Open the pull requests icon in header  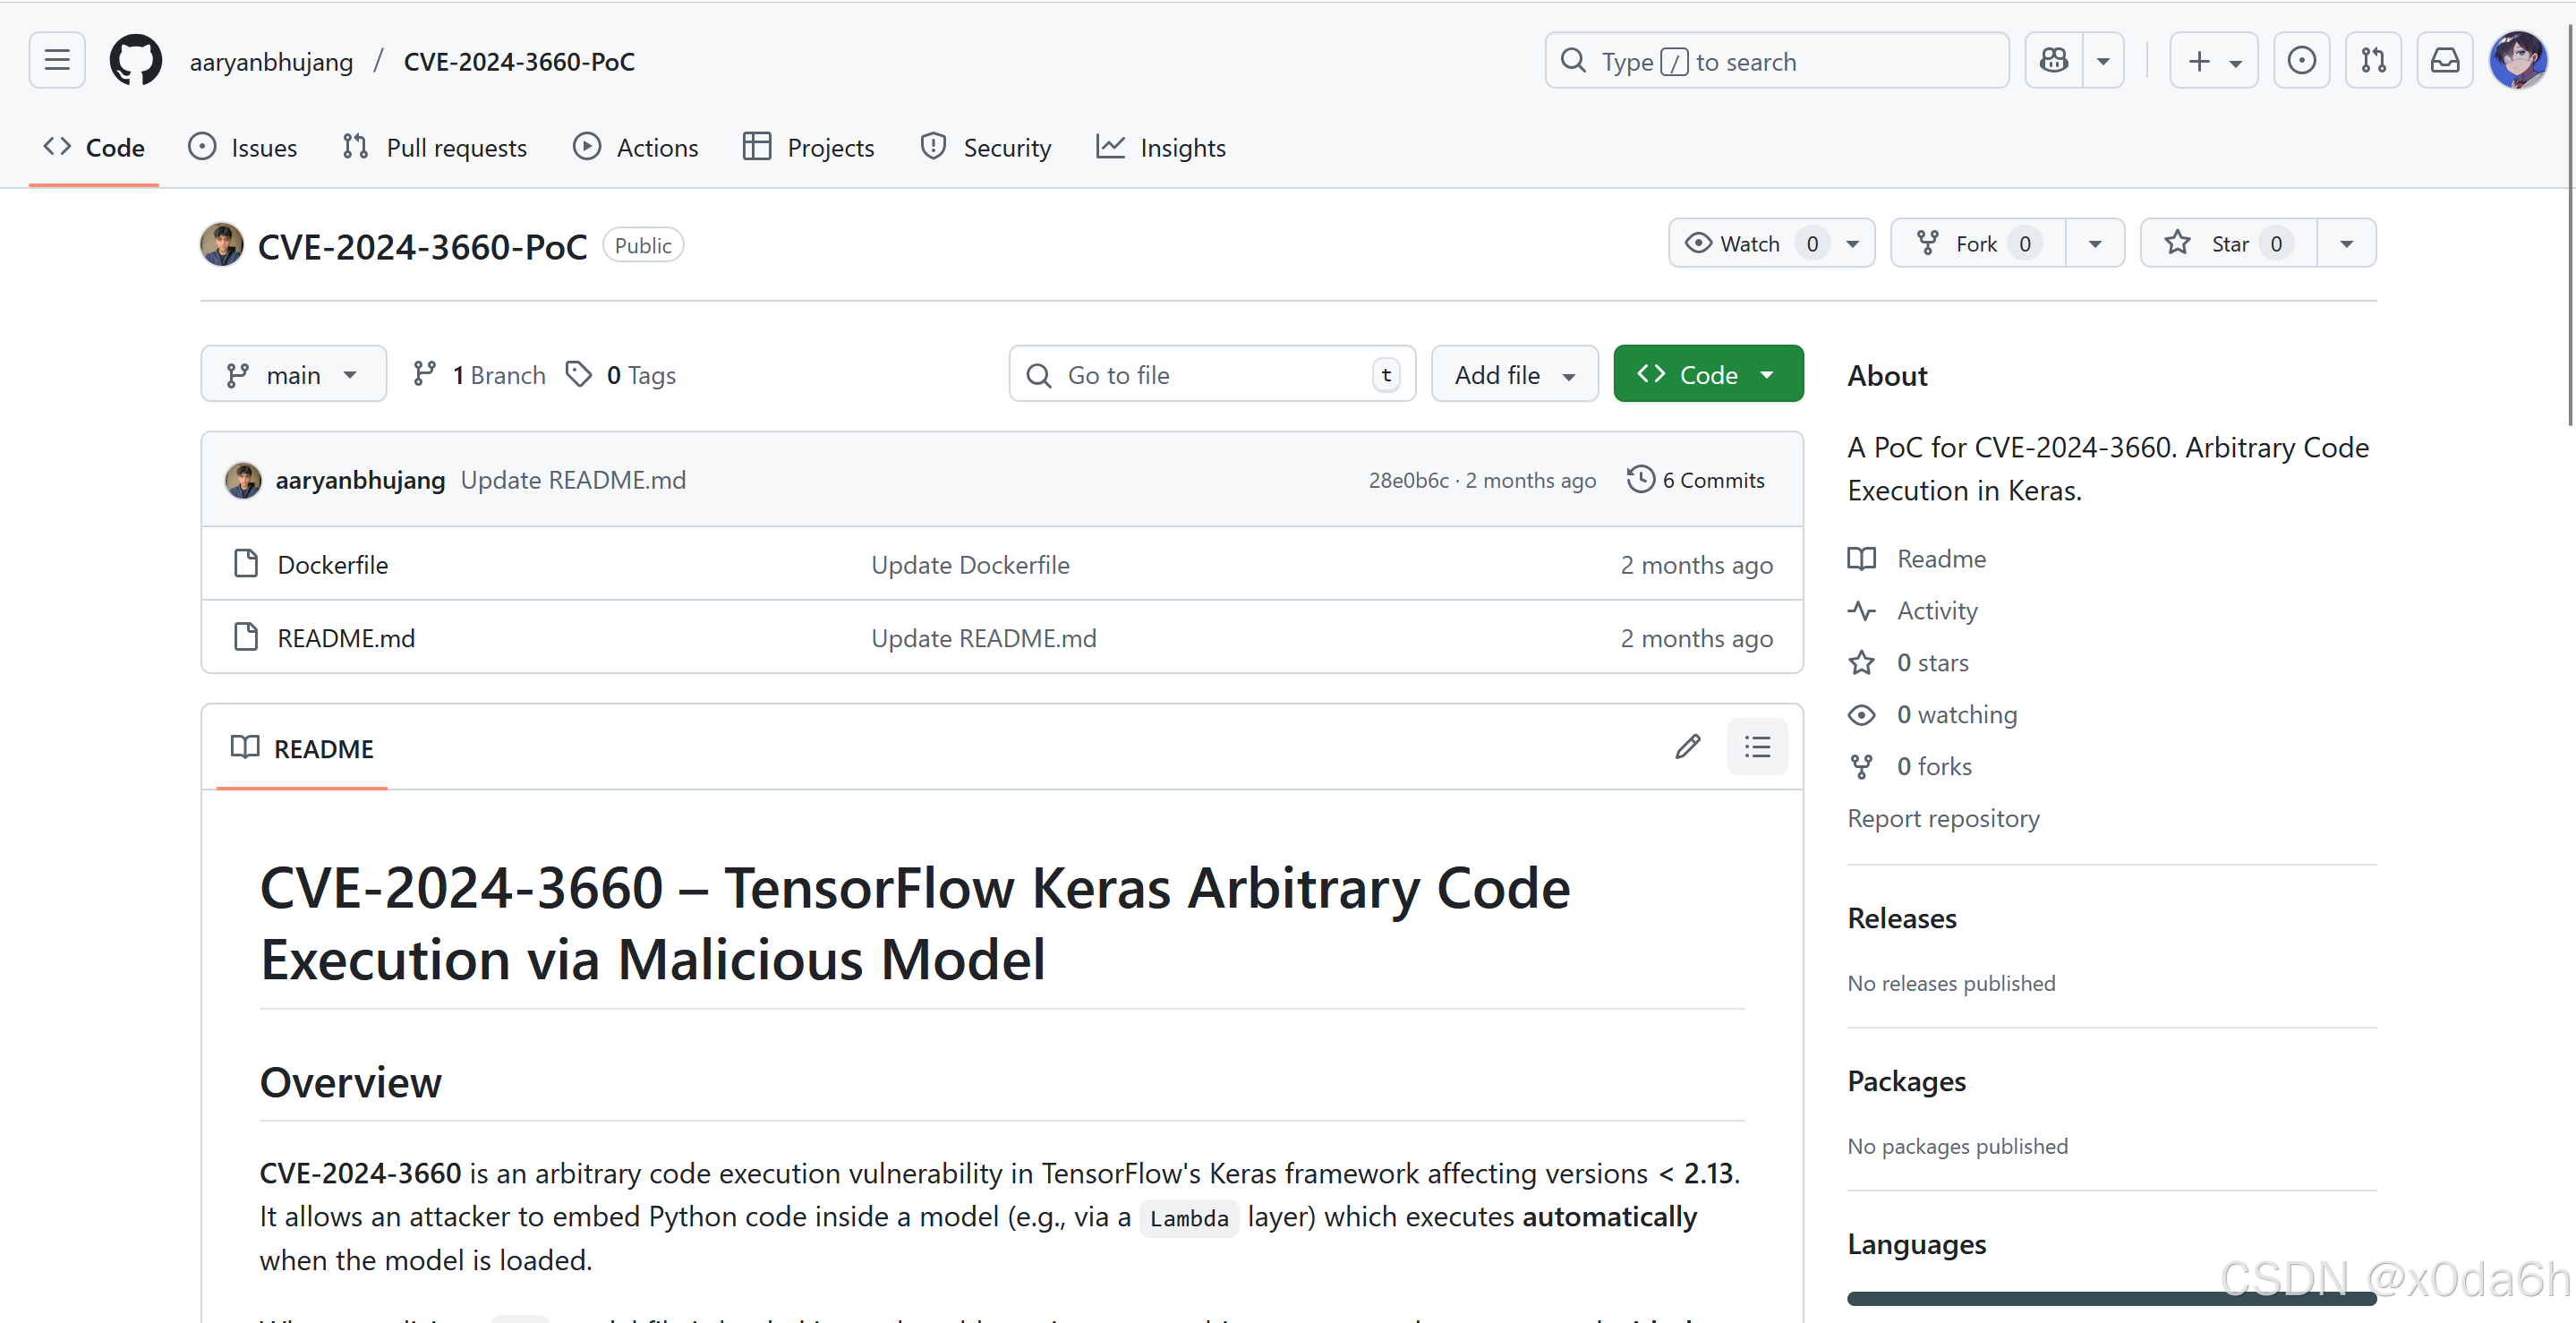pyautogui.click(x=2373, y=61)
